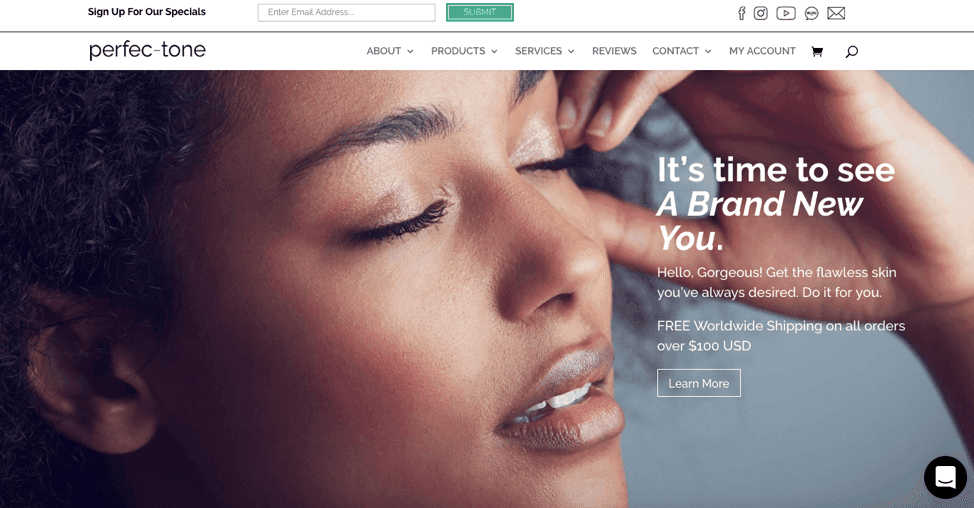This screenshot has height=508, width=974.
Task: Open the Services menu item
Action: (539, 51)
